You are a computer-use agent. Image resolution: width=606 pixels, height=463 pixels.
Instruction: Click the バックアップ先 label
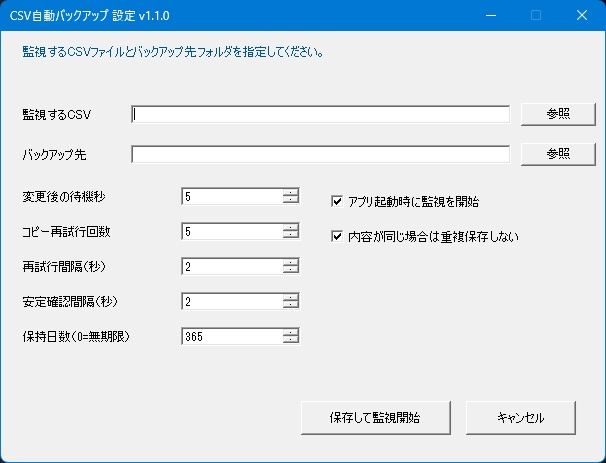tap(54, 155)
